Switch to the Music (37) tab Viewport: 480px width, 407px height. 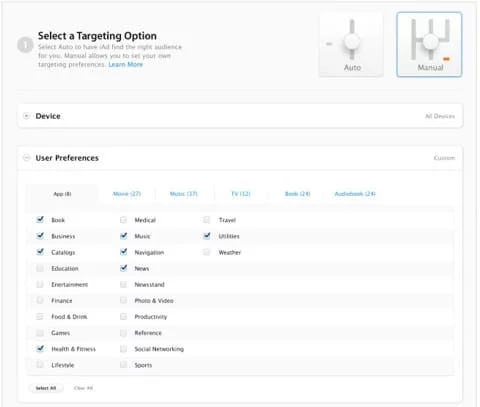tap(184, 194)
